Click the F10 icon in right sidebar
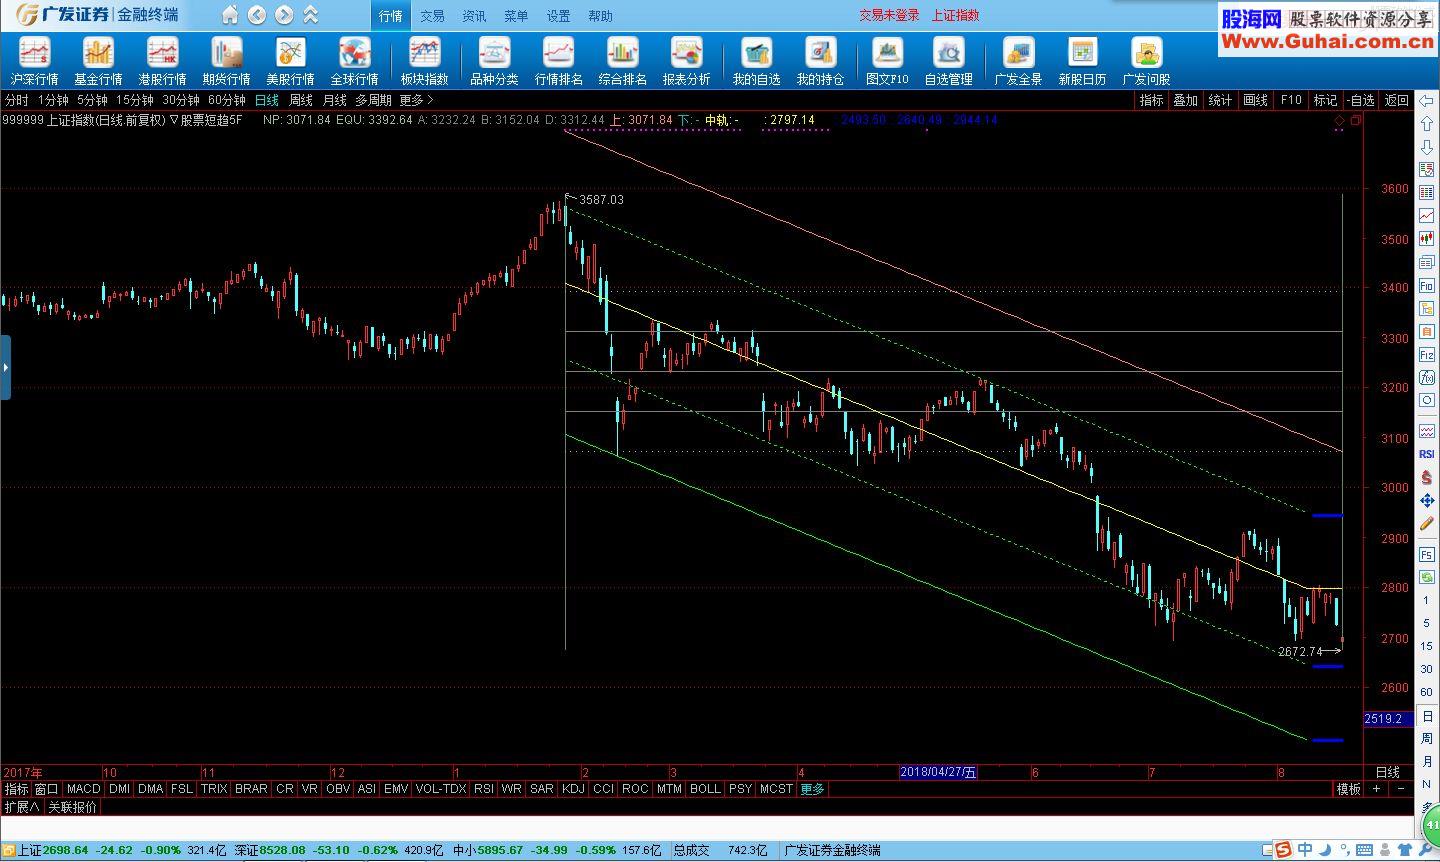This screenshot has width=1440, height=862. pyautogui.click(x=1427, y=285)
